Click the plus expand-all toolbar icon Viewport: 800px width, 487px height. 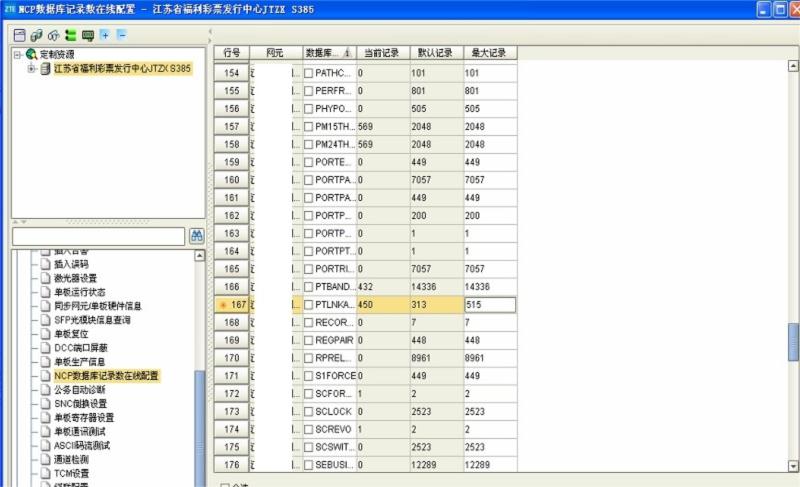[x=104, y=35]
